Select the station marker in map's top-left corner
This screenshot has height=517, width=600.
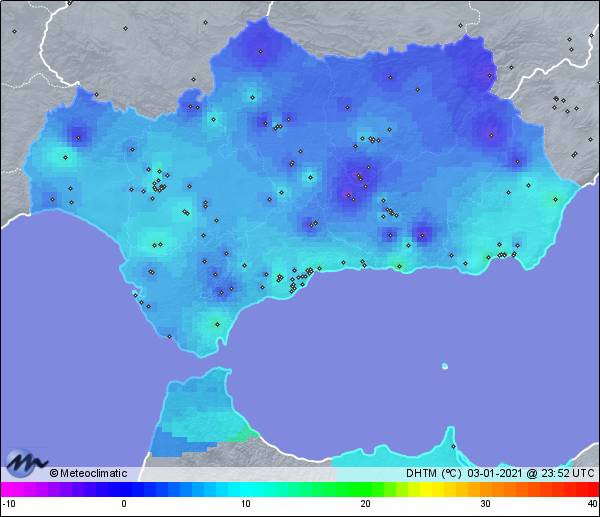tap(15, 30)
